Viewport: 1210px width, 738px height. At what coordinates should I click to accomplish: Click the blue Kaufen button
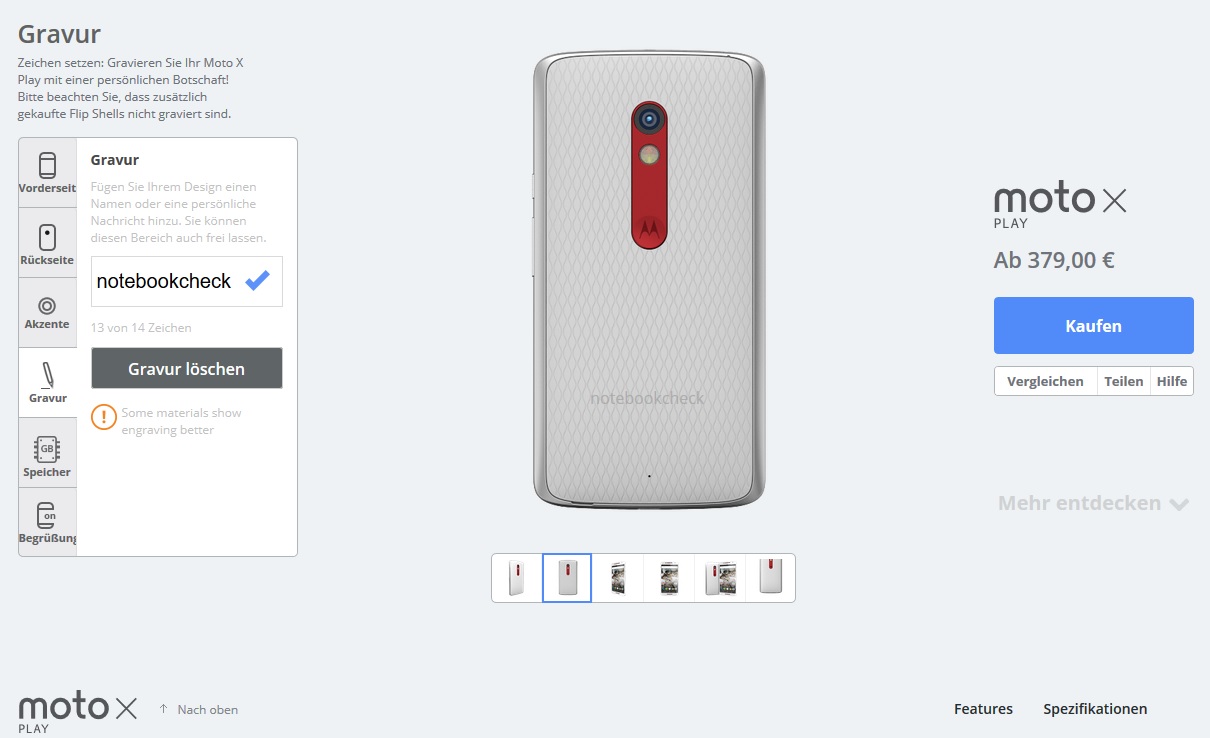[x=1094, y=325]
